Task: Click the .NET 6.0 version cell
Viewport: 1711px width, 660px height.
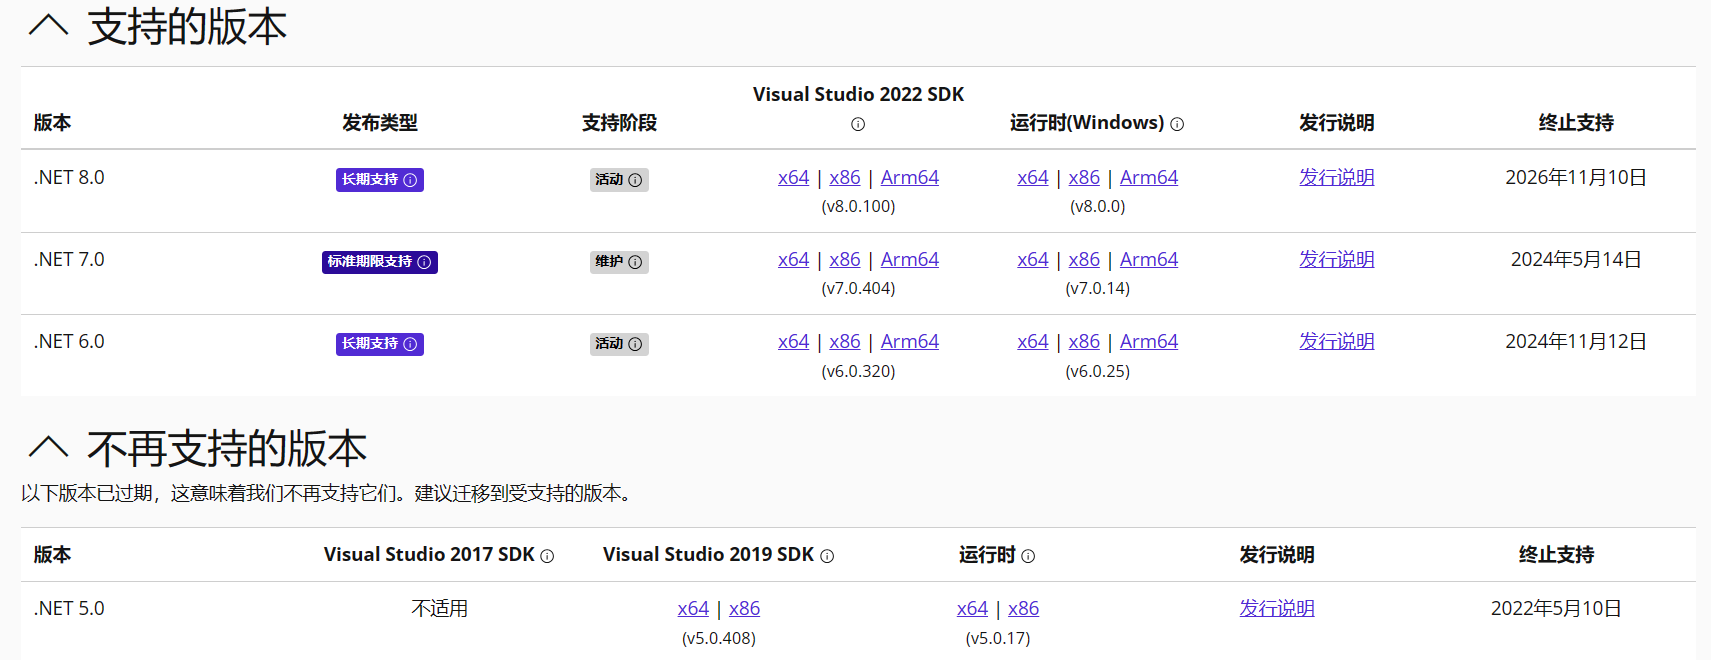Action: pos(69,341)
